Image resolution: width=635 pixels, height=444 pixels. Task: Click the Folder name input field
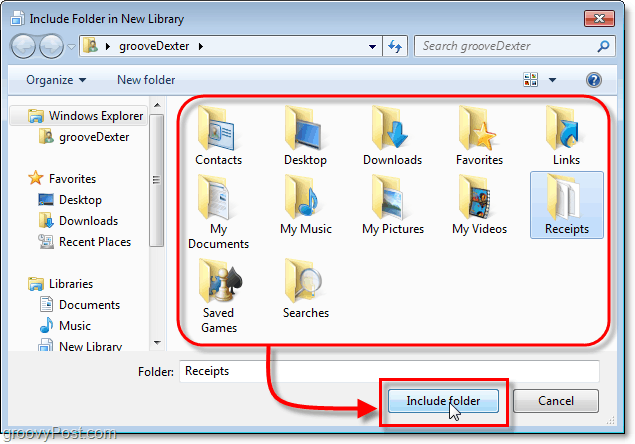coord(389,371)
